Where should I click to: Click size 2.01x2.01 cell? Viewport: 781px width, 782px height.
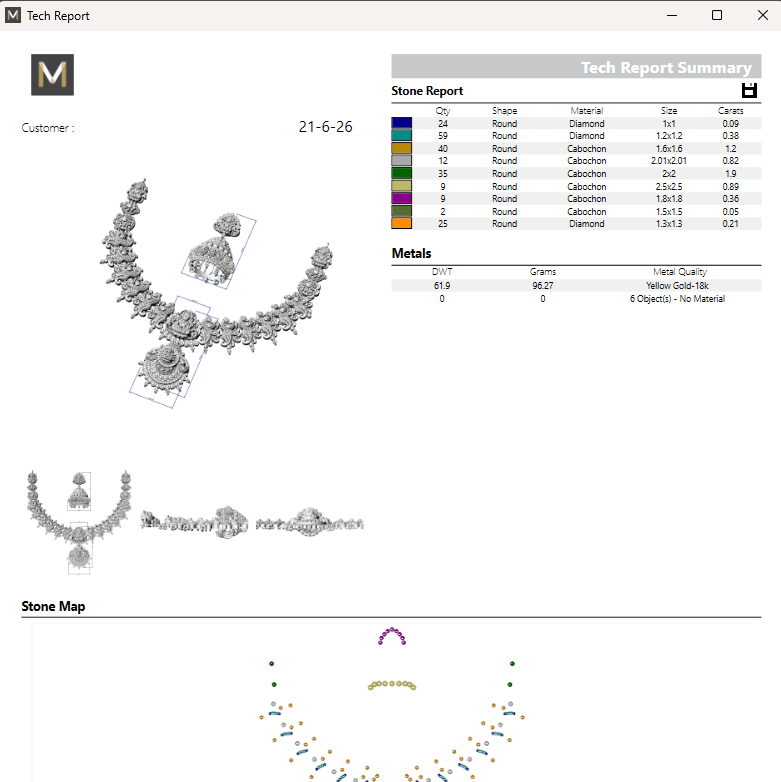tap(668, 161)
